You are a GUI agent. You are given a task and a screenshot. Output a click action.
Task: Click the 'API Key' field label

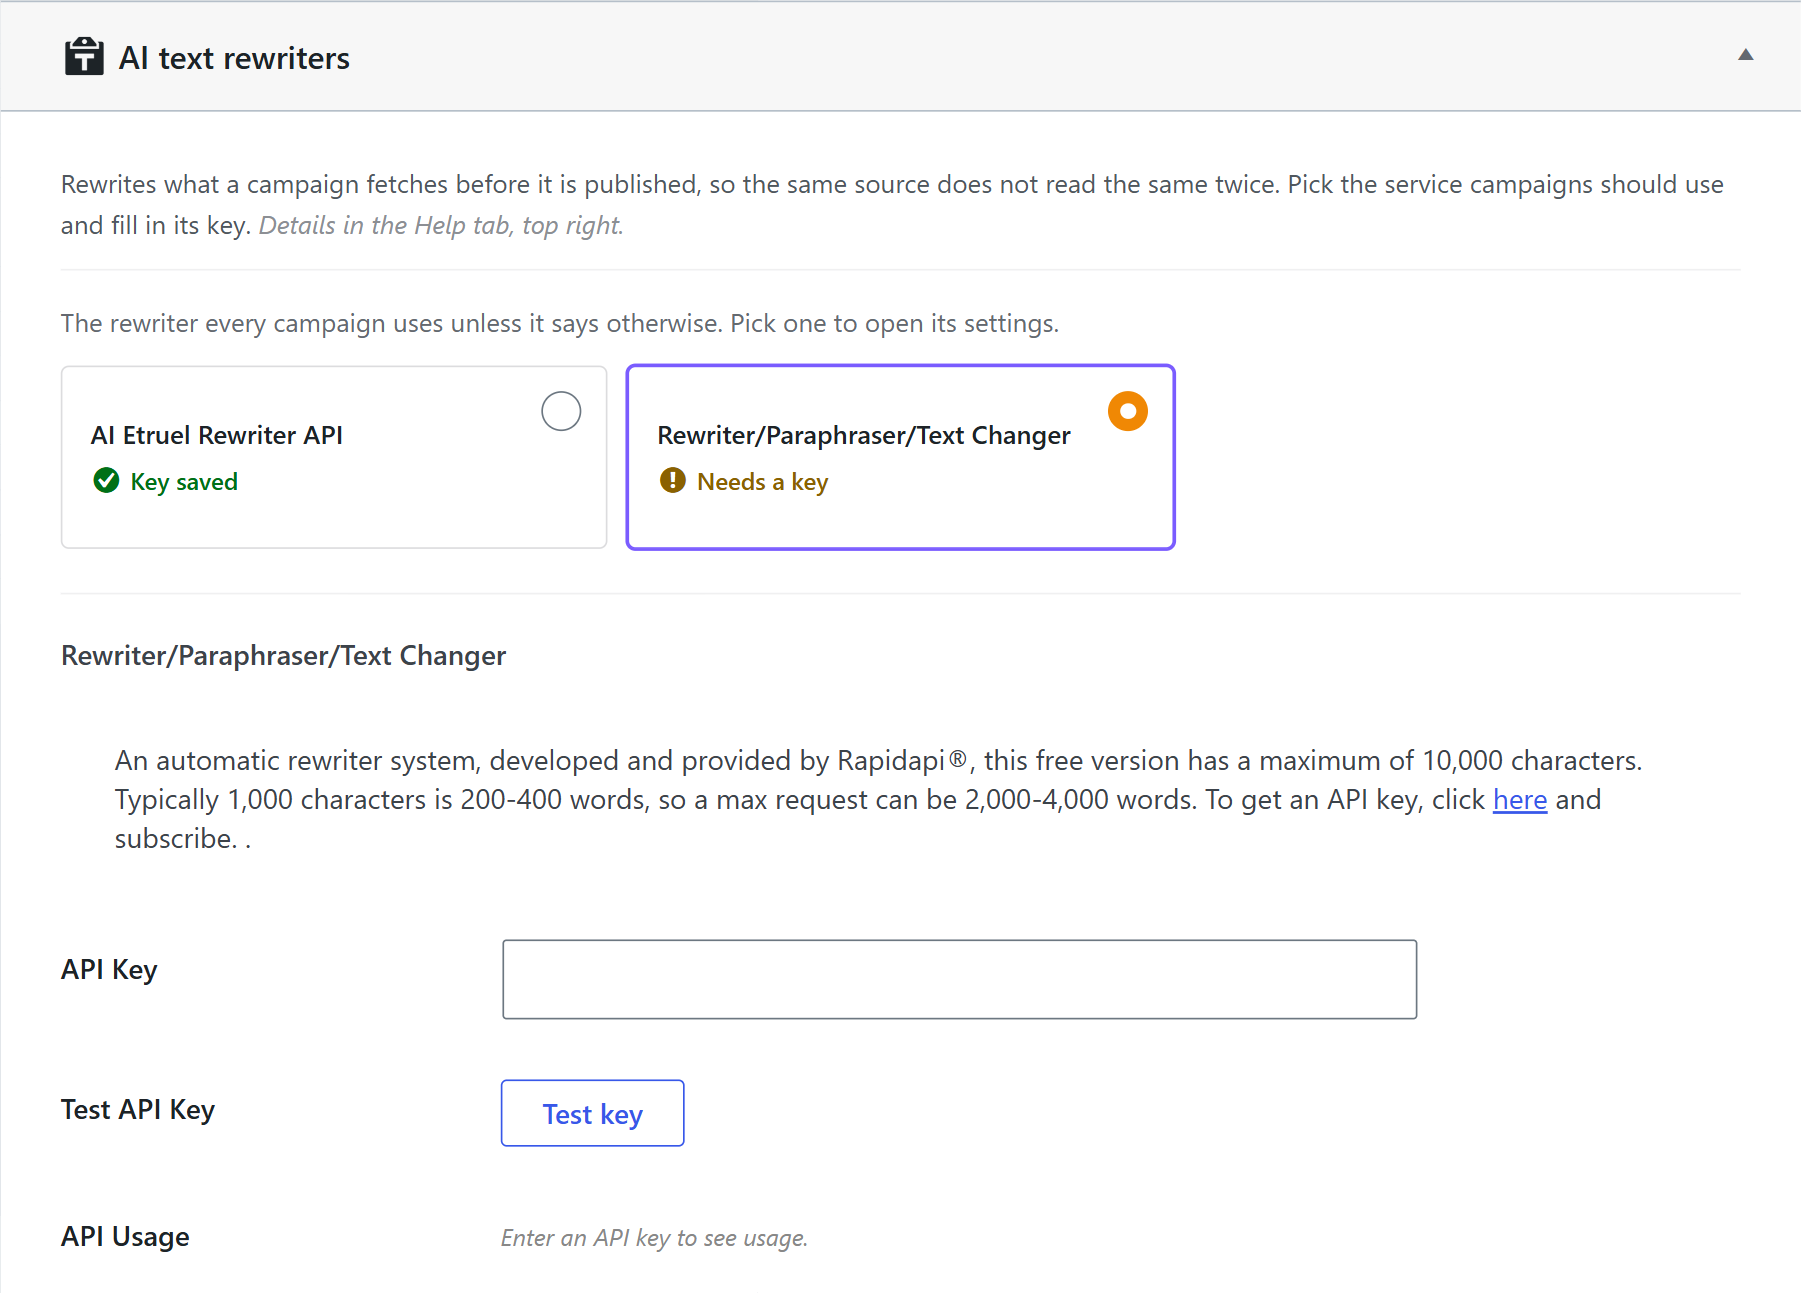(109, 970)
